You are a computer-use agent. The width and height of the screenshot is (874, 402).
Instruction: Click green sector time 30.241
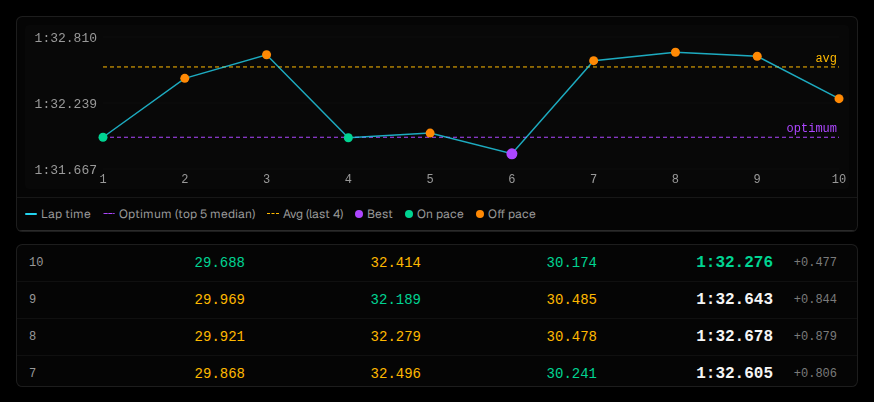572,374
